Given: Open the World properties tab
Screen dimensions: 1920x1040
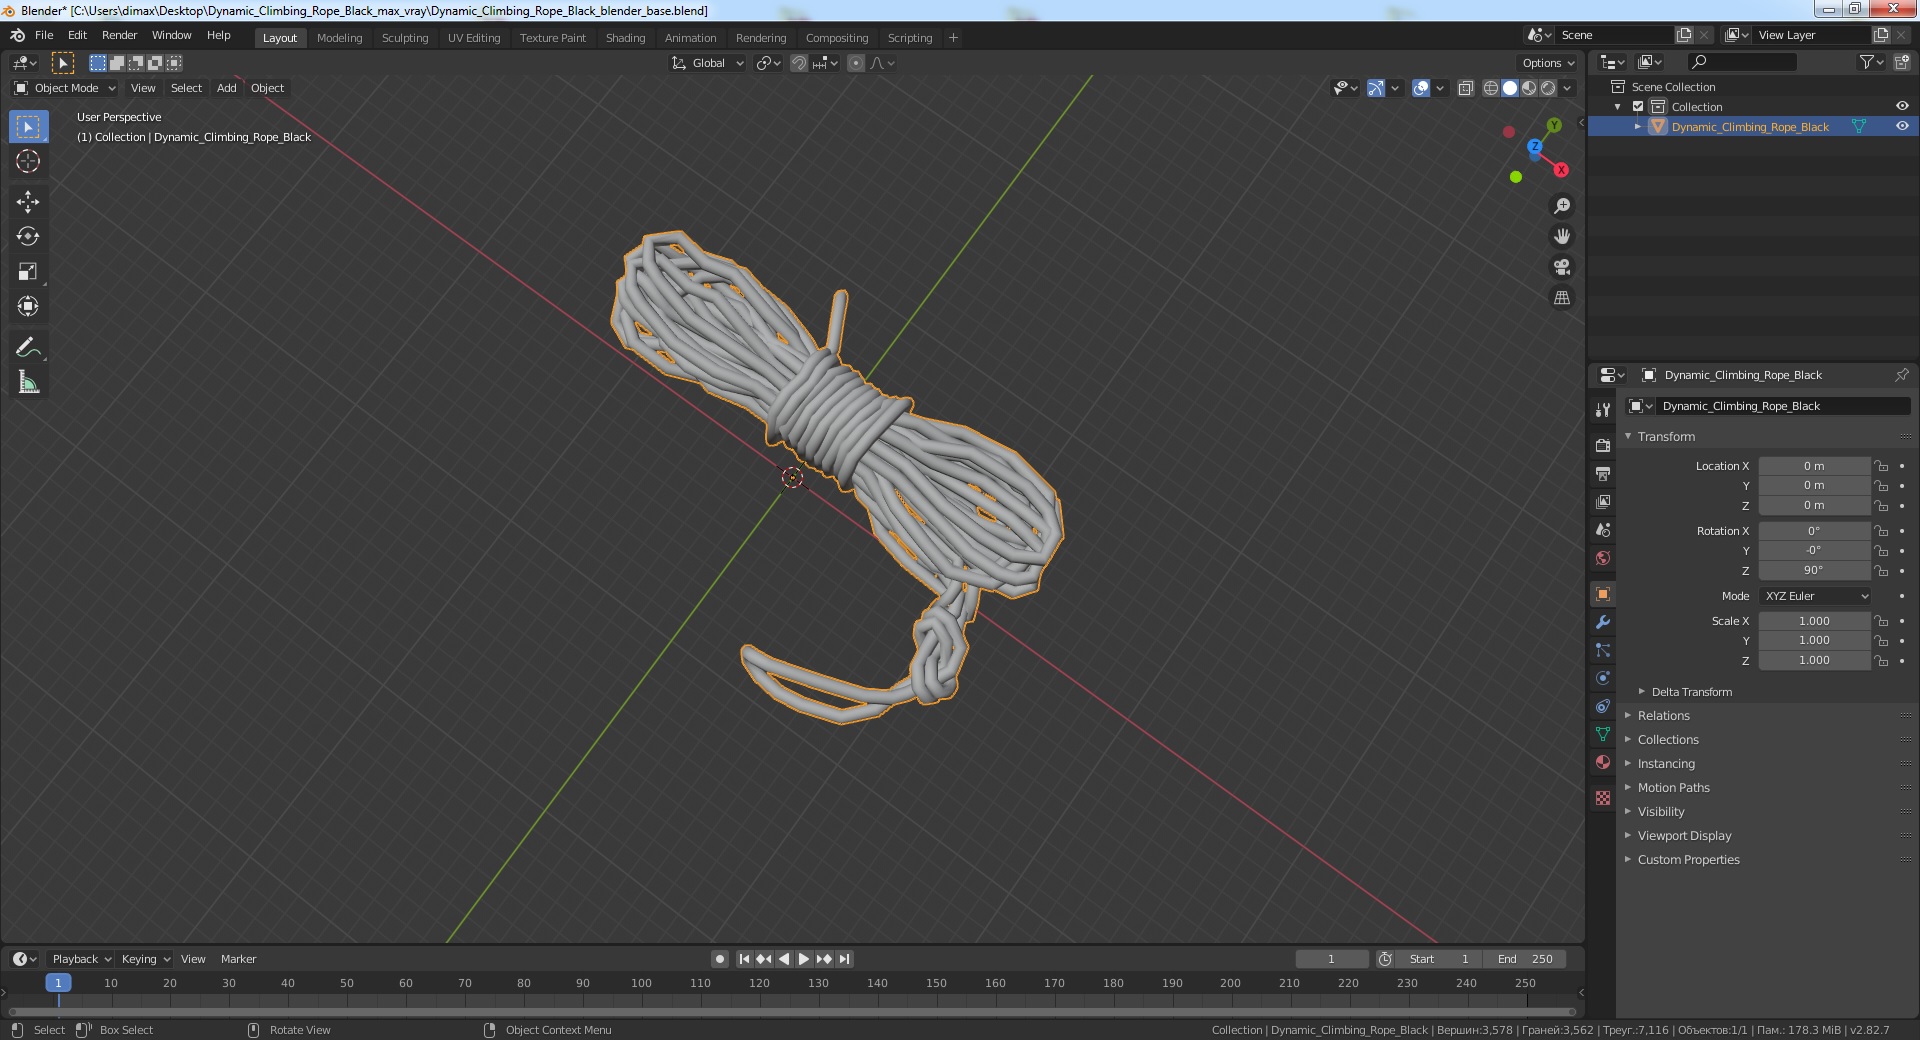Looking at the screenshot, I should 1603,557.
